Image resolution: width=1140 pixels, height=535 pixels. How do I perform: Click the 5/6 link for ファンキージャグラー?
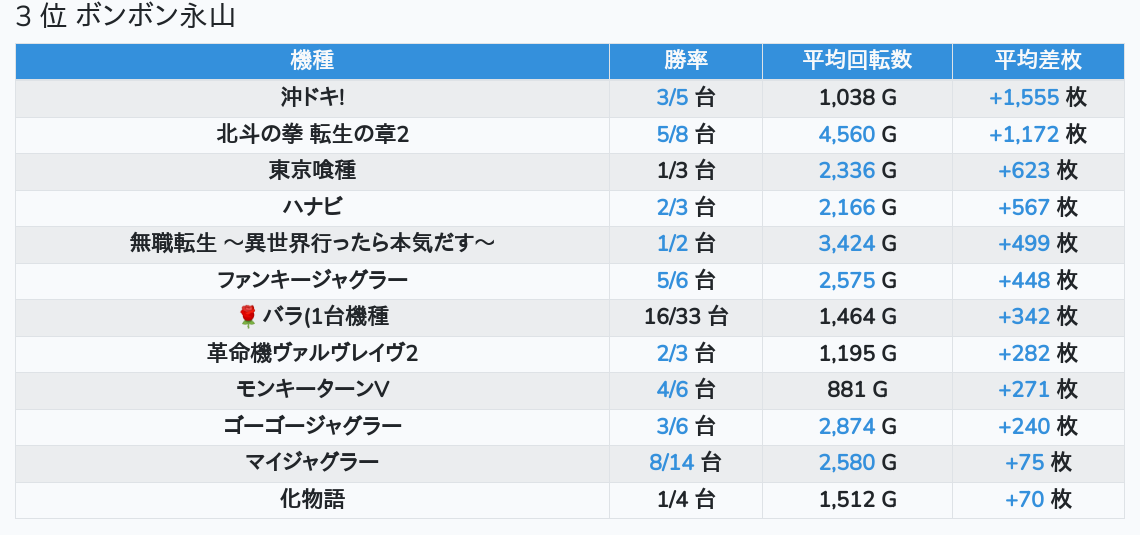673,280
